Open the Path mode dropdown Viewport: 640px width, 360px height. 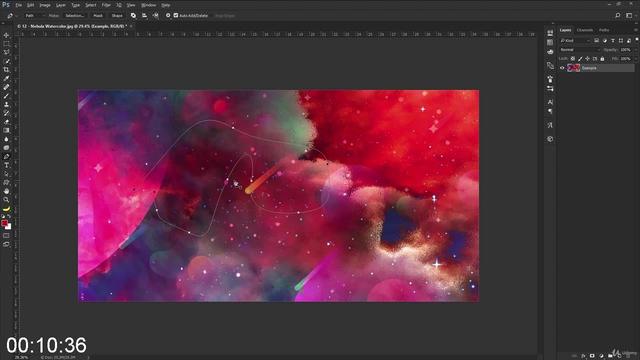tap(34, 16)
